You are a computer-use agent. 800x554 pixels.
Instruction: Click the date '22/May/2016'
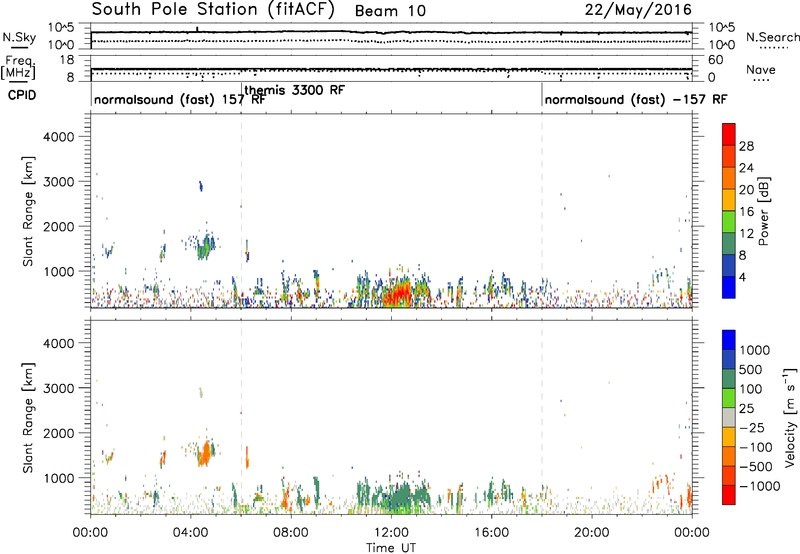(638, 10)
